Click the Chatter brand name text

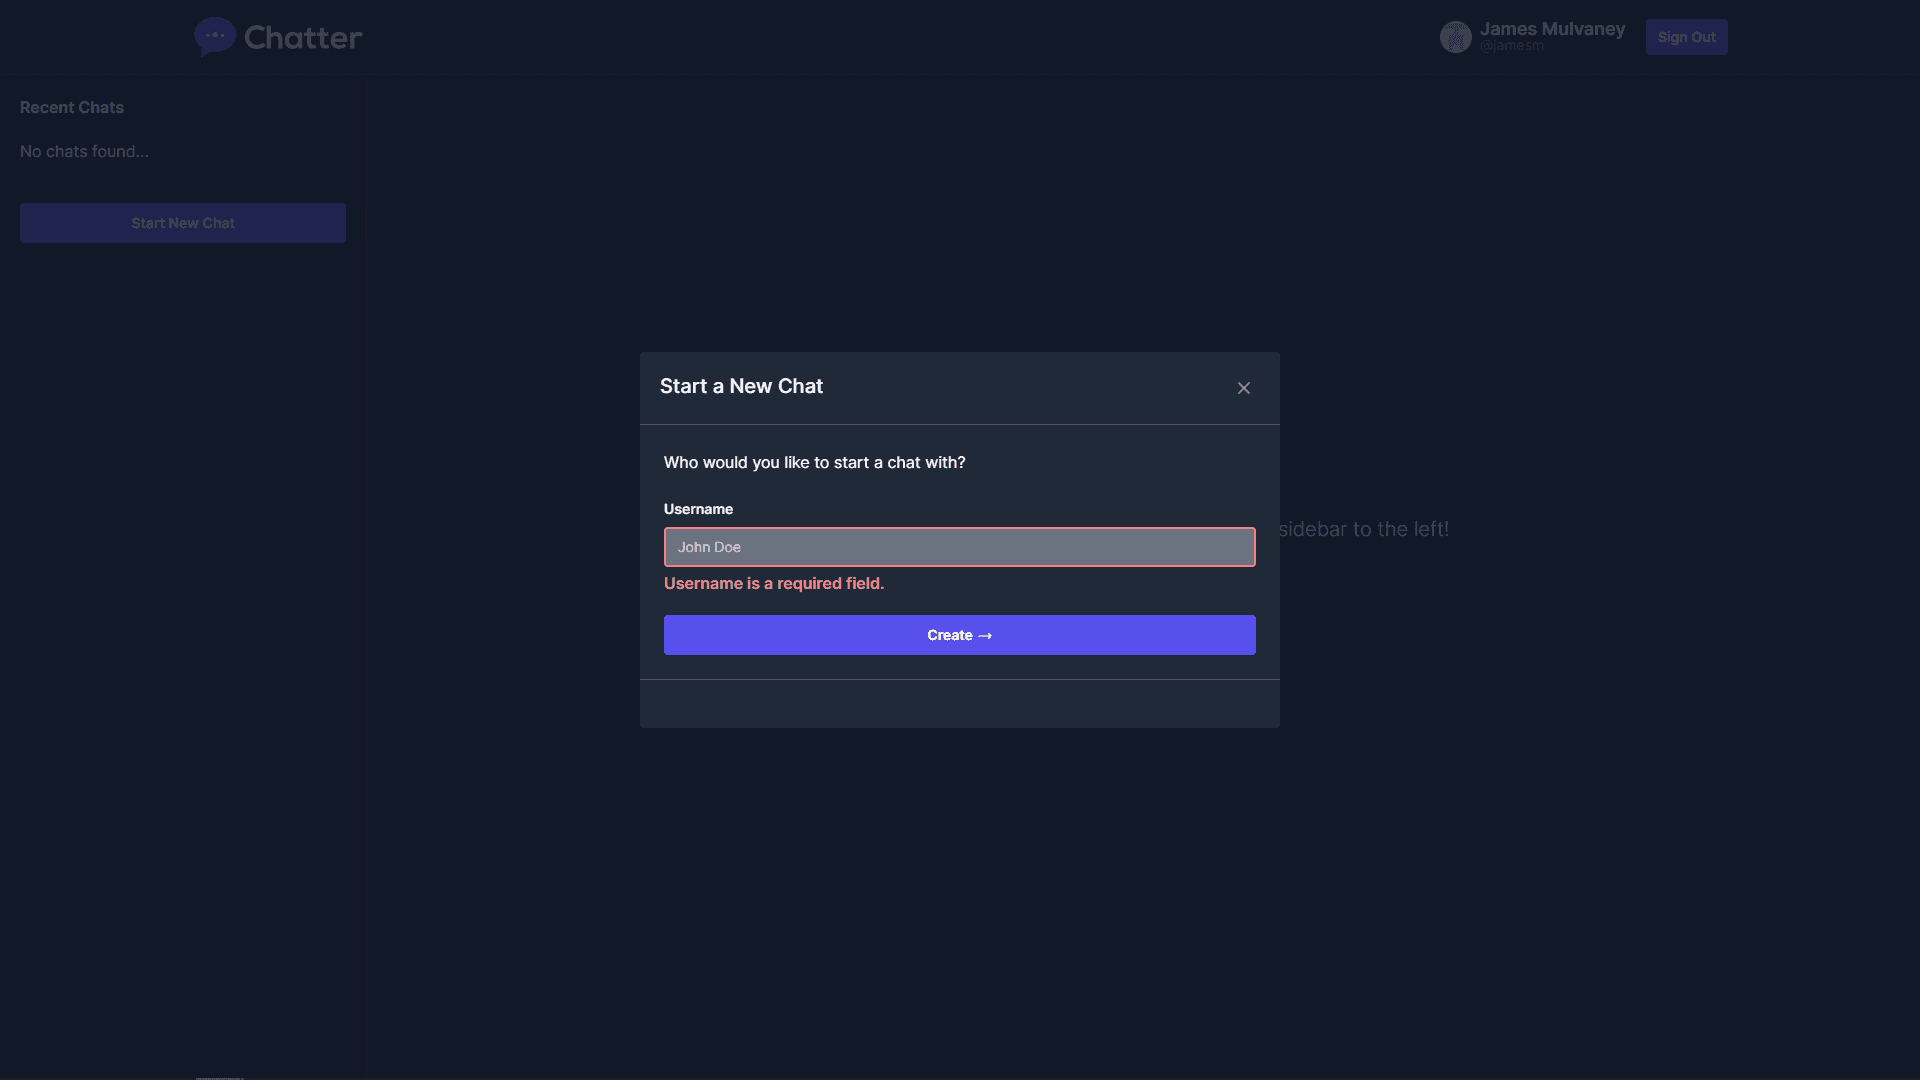[303, 38]
